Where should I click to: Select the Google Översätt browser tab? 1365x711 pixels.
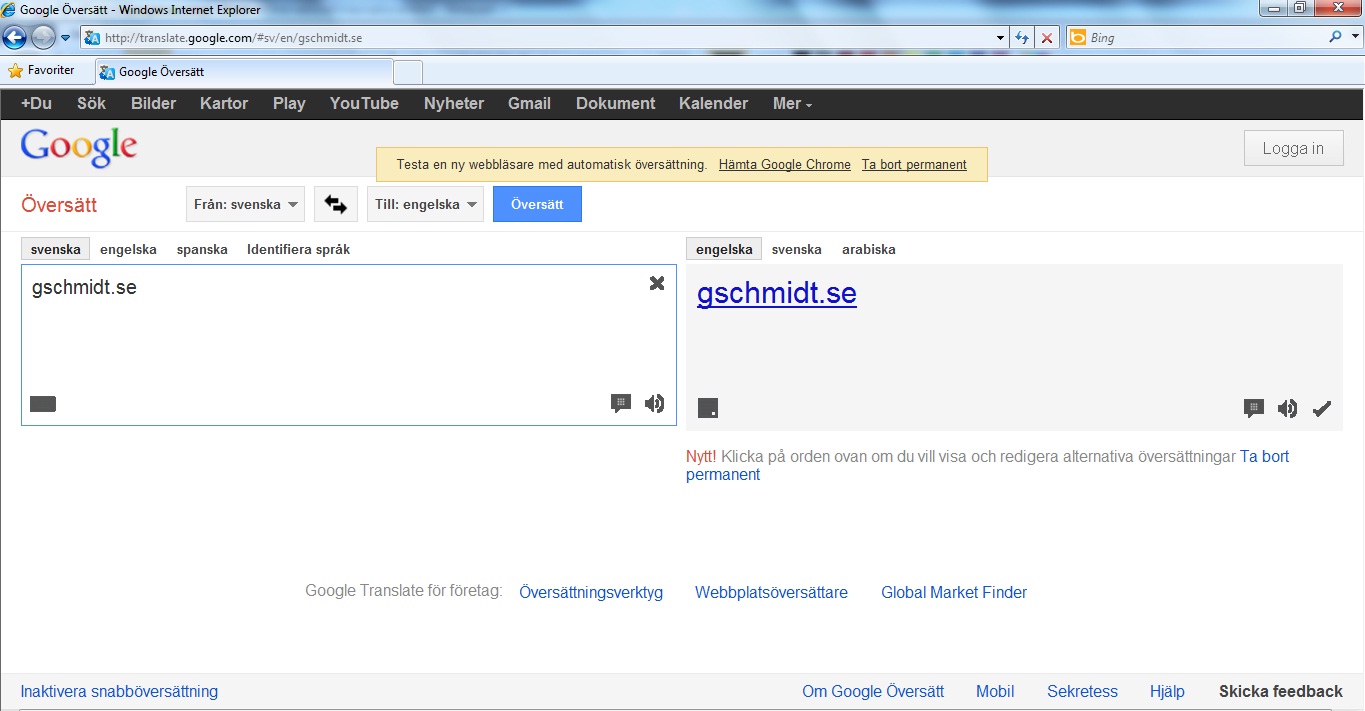point(243,72)
